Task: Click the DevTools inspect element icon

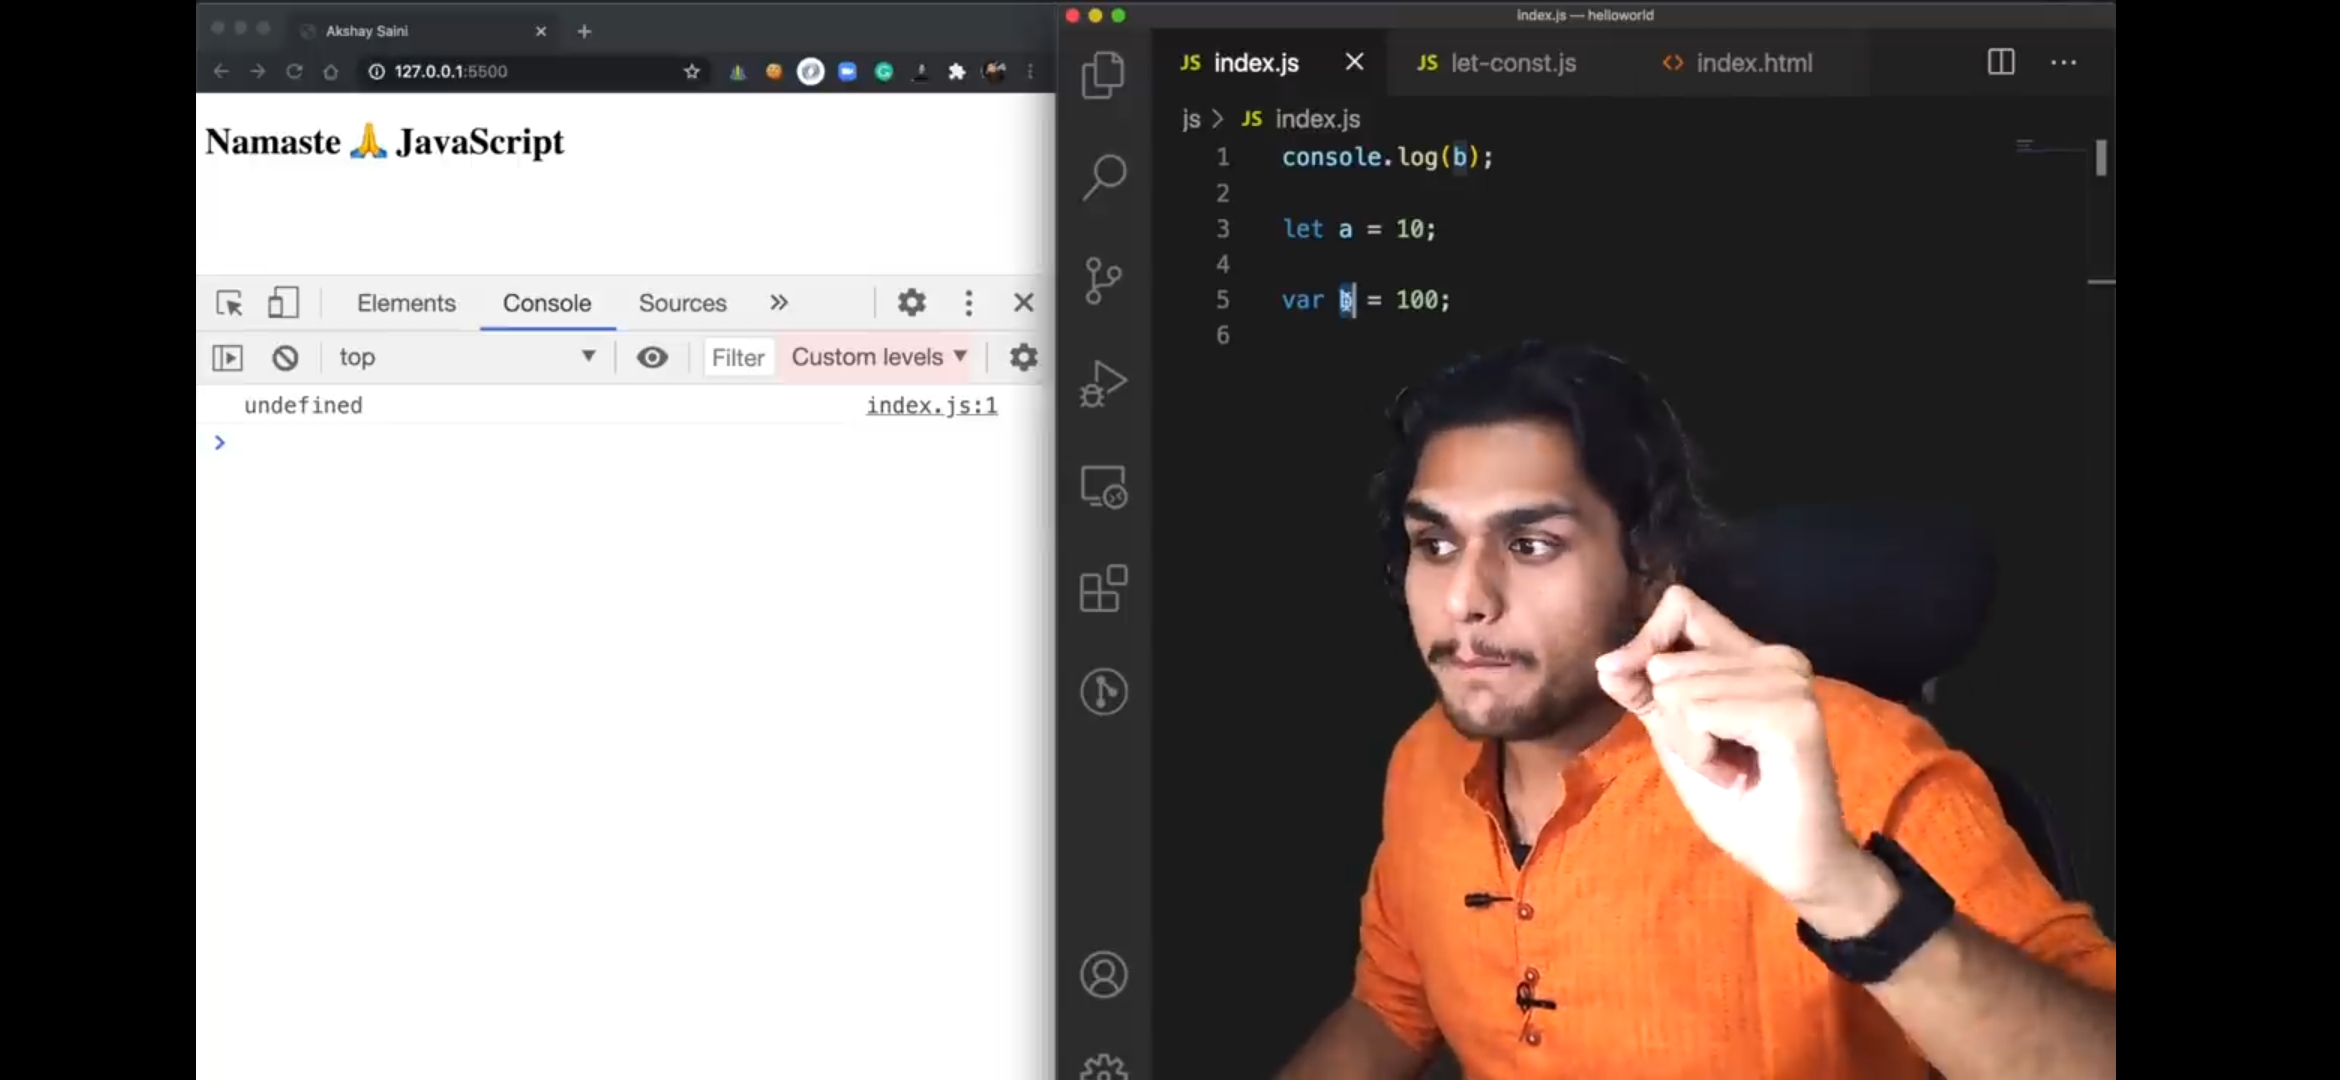Action: point(229,303)
